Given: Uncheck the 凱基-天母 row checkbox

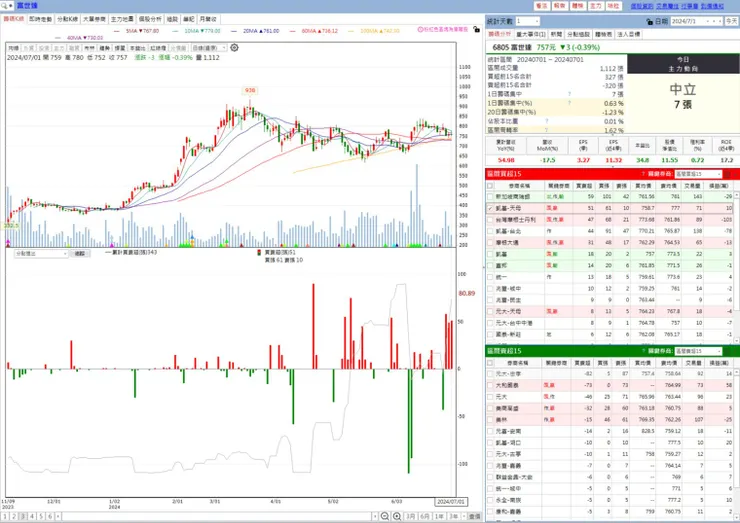Looking at the screenshot, I should (x=490, y=208).
